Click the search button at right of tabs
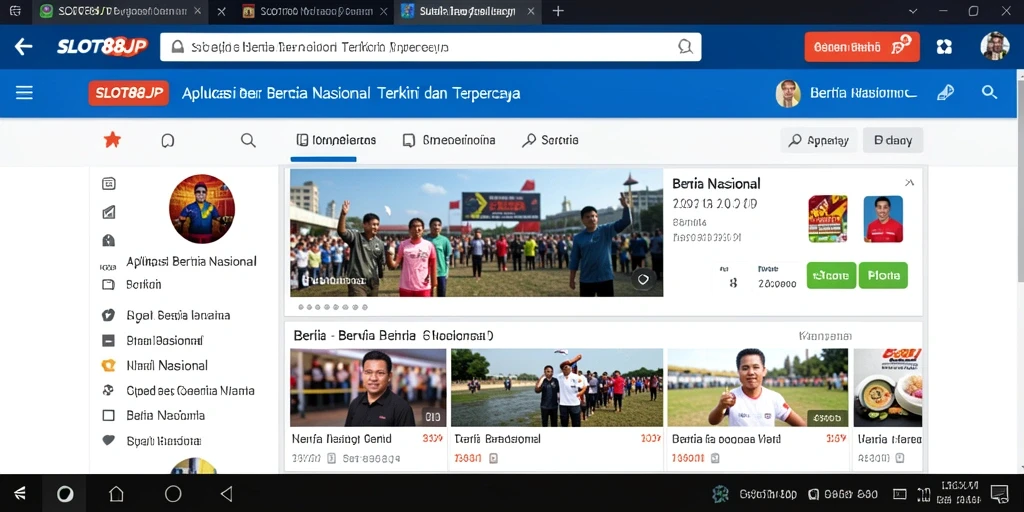1024x512 pixels. tap(819, 140)
